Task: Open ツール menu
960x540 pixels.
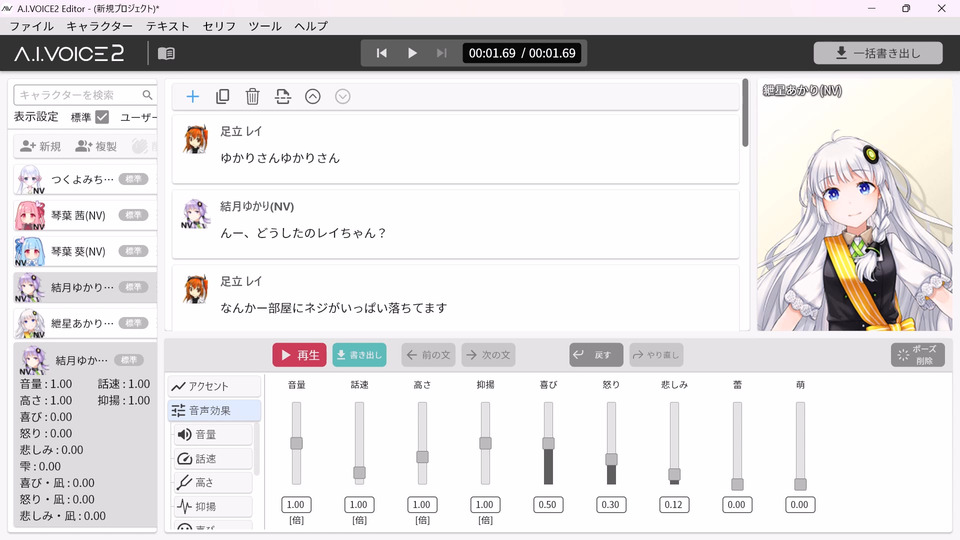Action: point(265,26)
